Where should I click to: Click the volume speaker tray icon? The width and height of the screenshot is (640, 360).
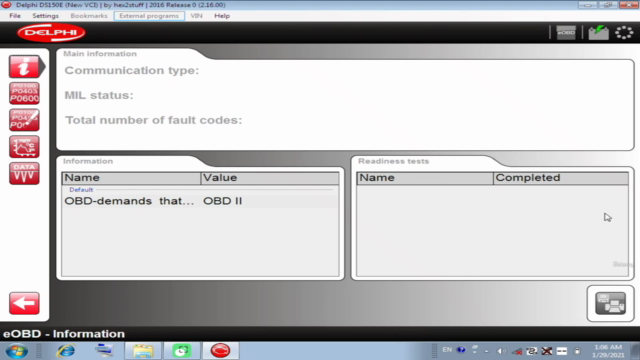point(502,351)
